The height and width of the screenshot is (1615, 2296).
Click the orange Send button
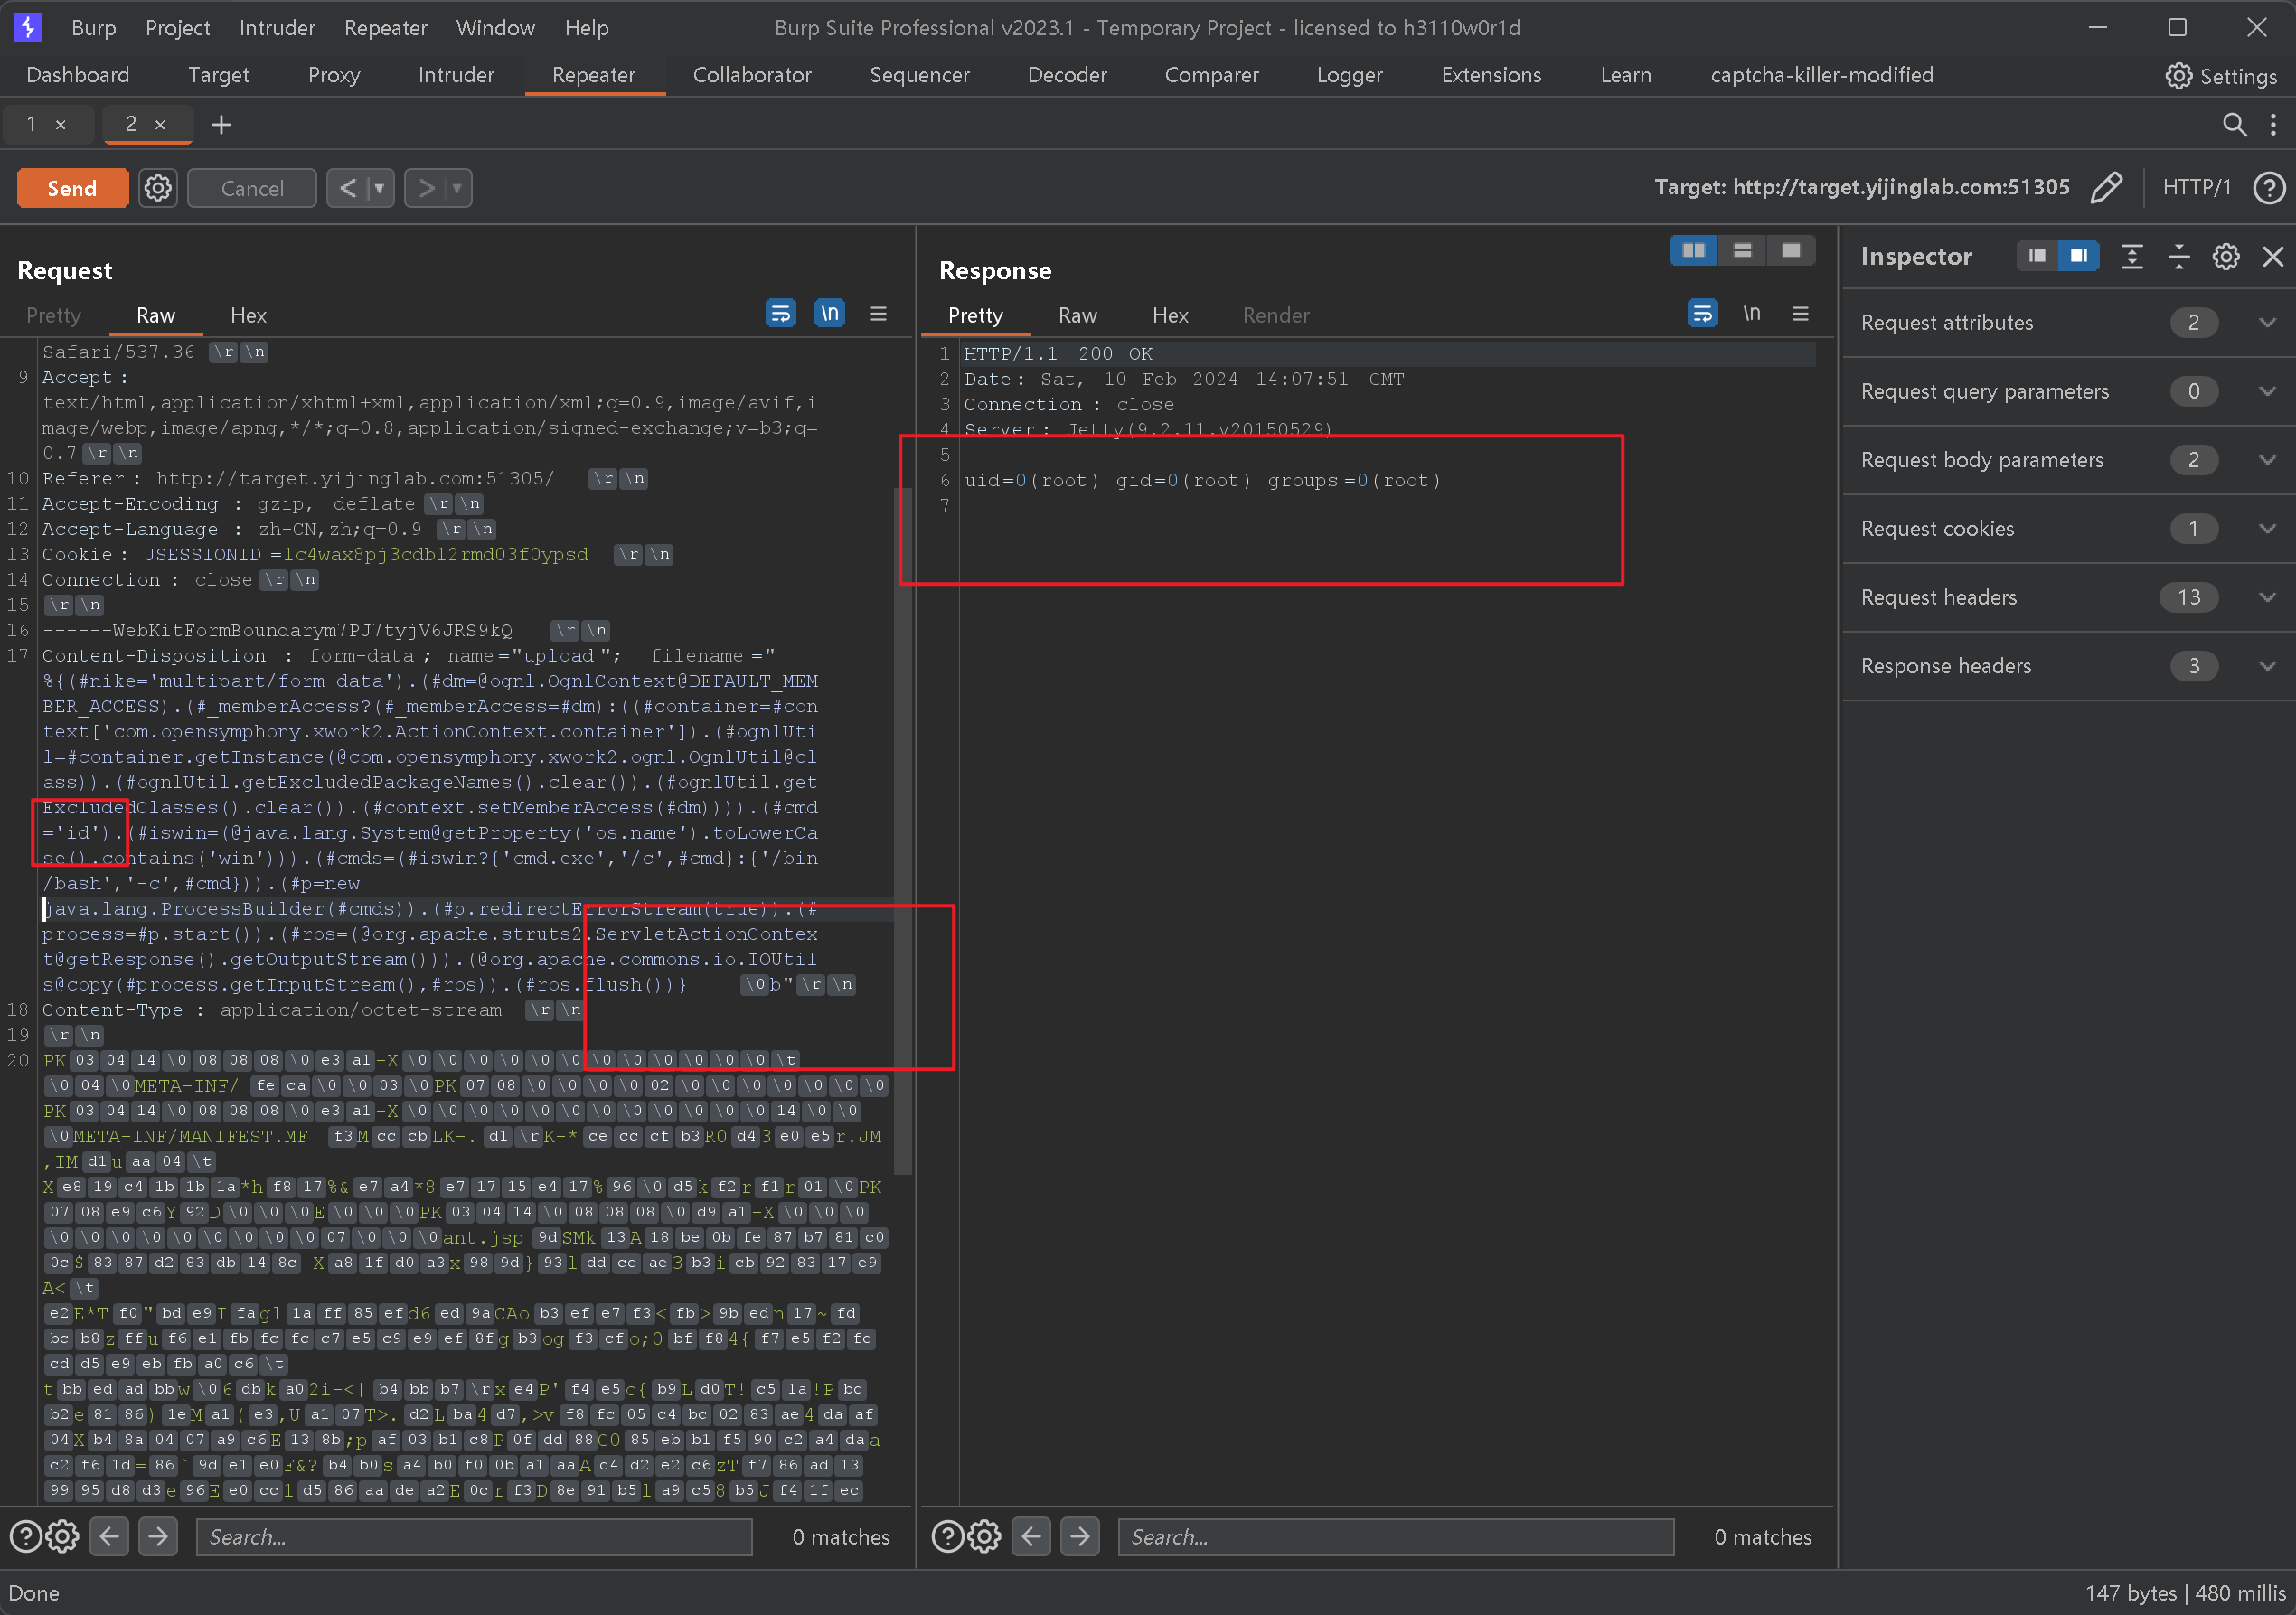(72, 188)
